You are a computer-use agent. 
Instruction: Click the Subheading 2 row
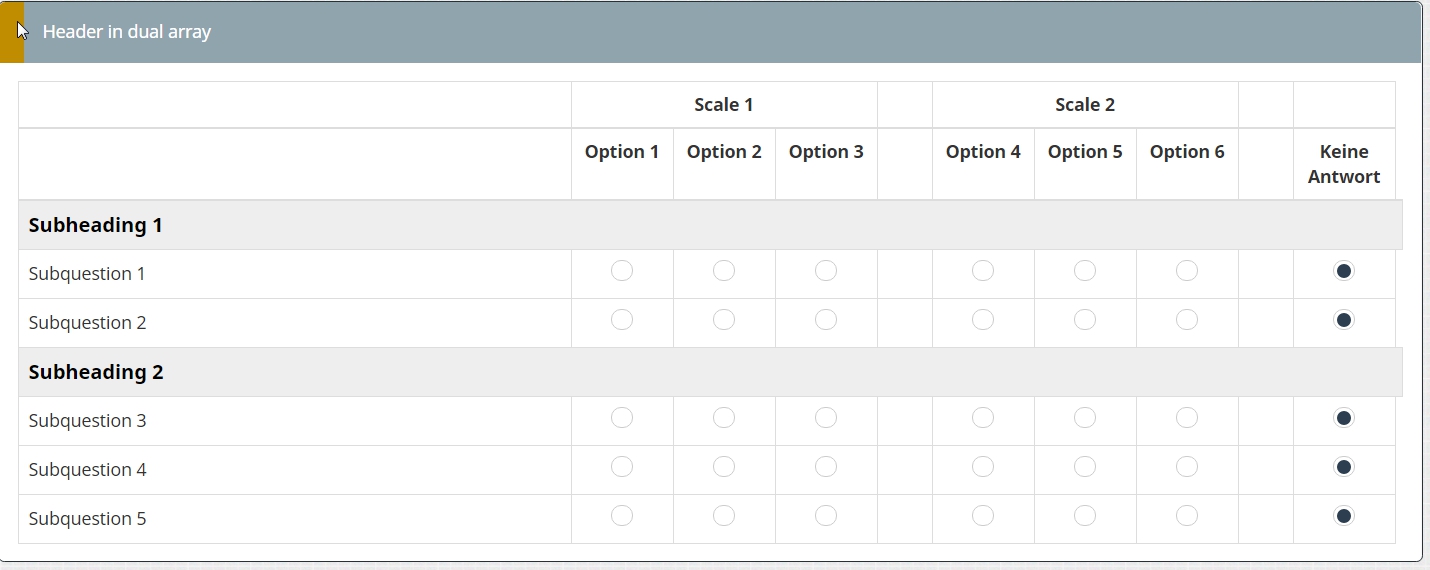click(x=96, y=373)
